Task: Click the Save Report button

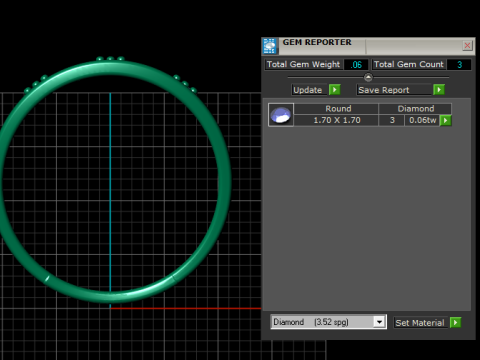Action: [394, 90]
